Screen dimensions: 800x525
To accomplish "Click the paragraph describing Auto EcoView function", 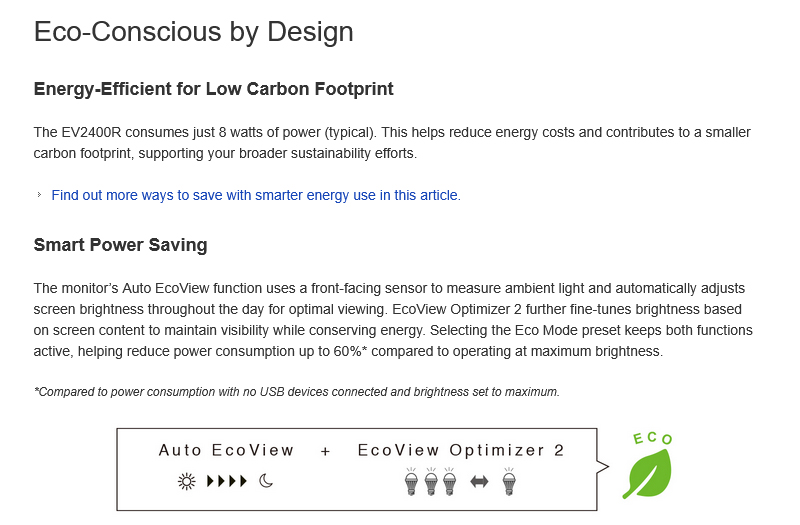I will pos(391,319).
